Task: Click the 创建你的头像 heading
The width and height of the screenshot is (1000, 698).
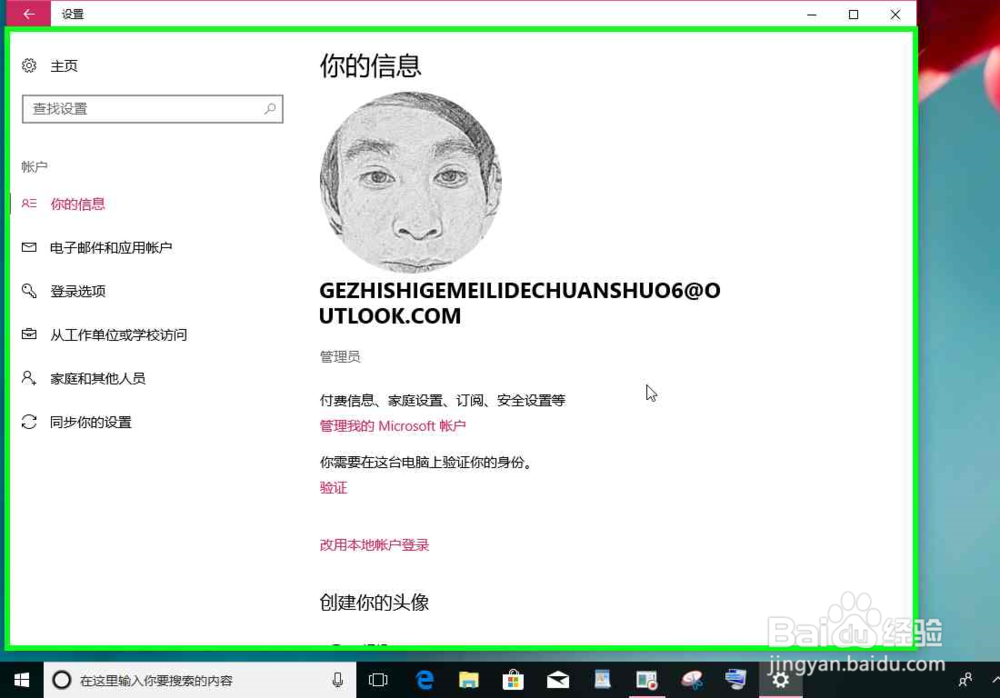Action: (x=374, y=602)
